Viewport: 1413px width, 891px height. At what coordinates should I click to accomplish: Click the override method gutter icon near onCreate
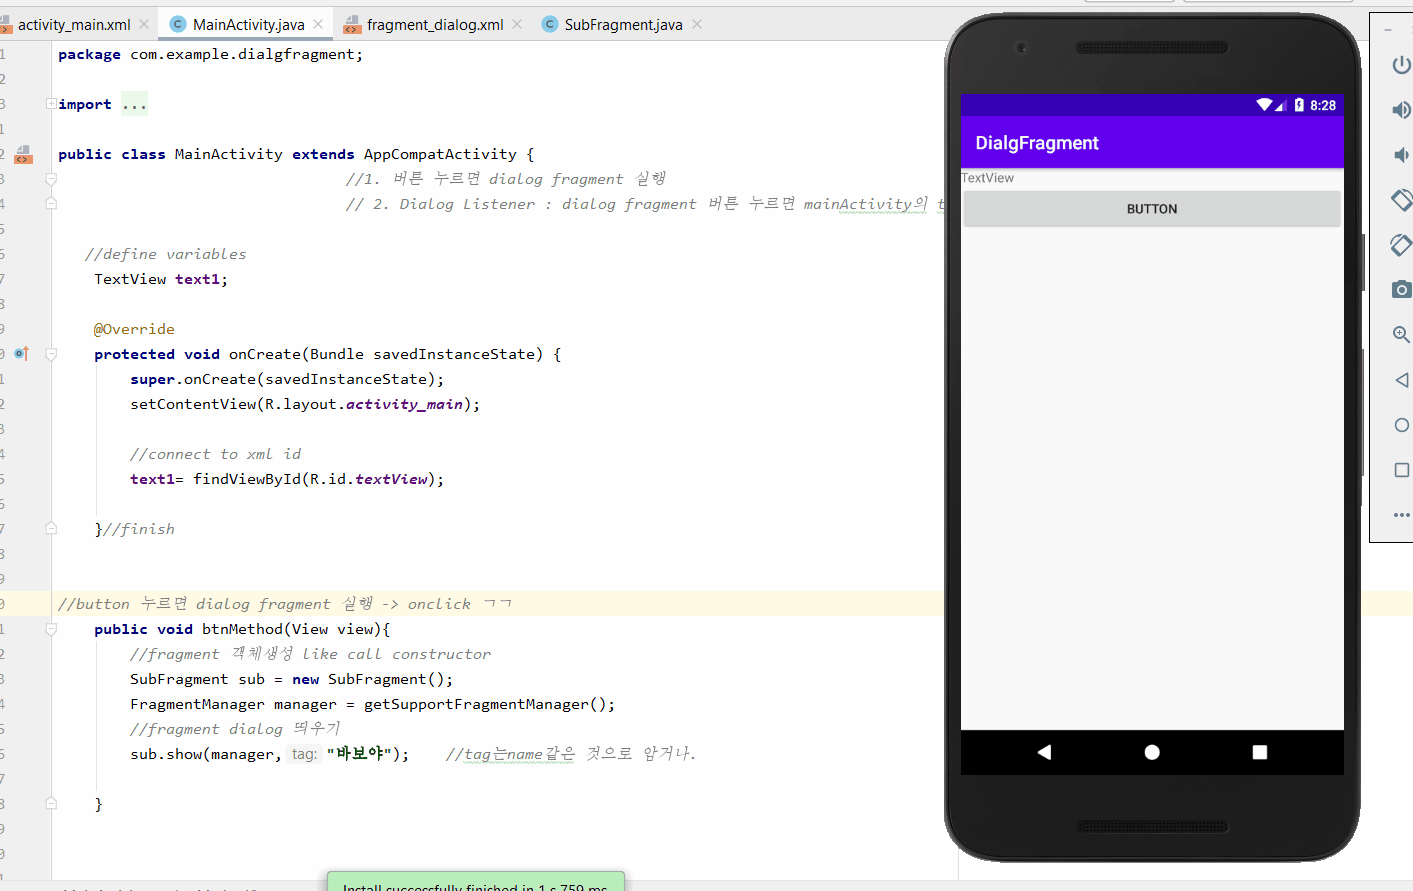[21, 353]
